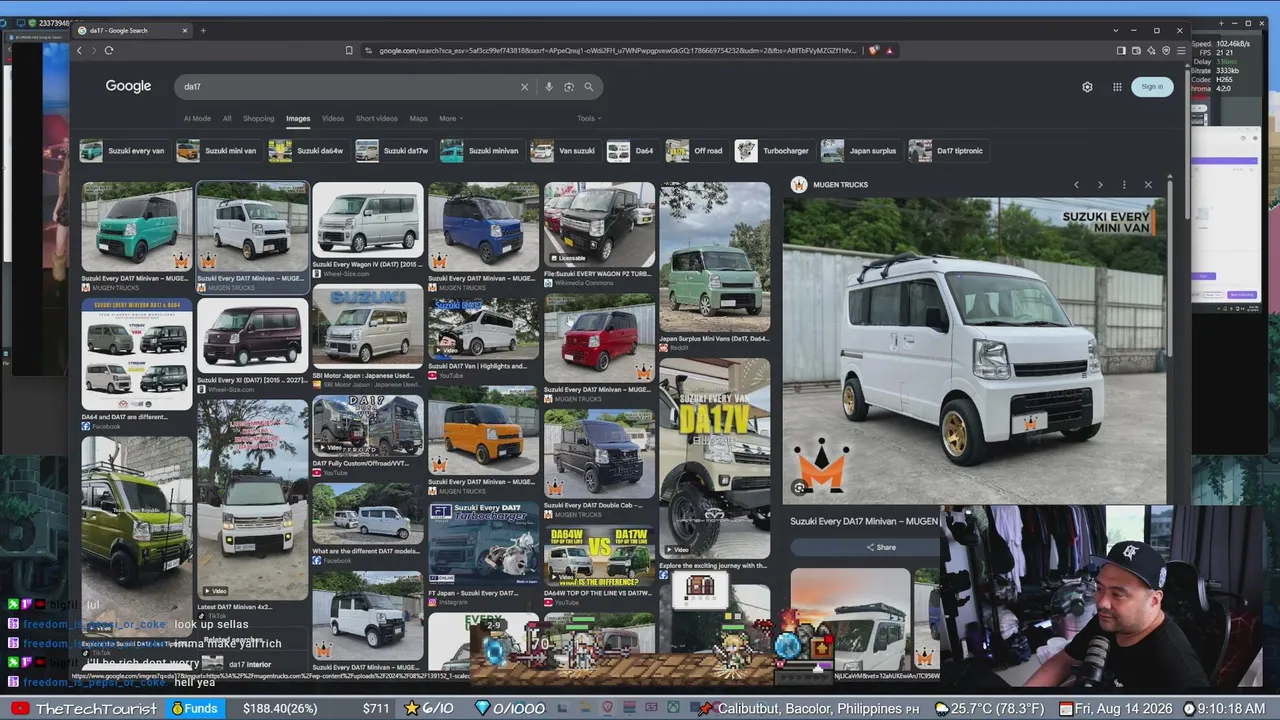The height and width of the screenshot is (720, 1280).
Task: Expand the More search categories dropdown
Action: coord(450,118)
